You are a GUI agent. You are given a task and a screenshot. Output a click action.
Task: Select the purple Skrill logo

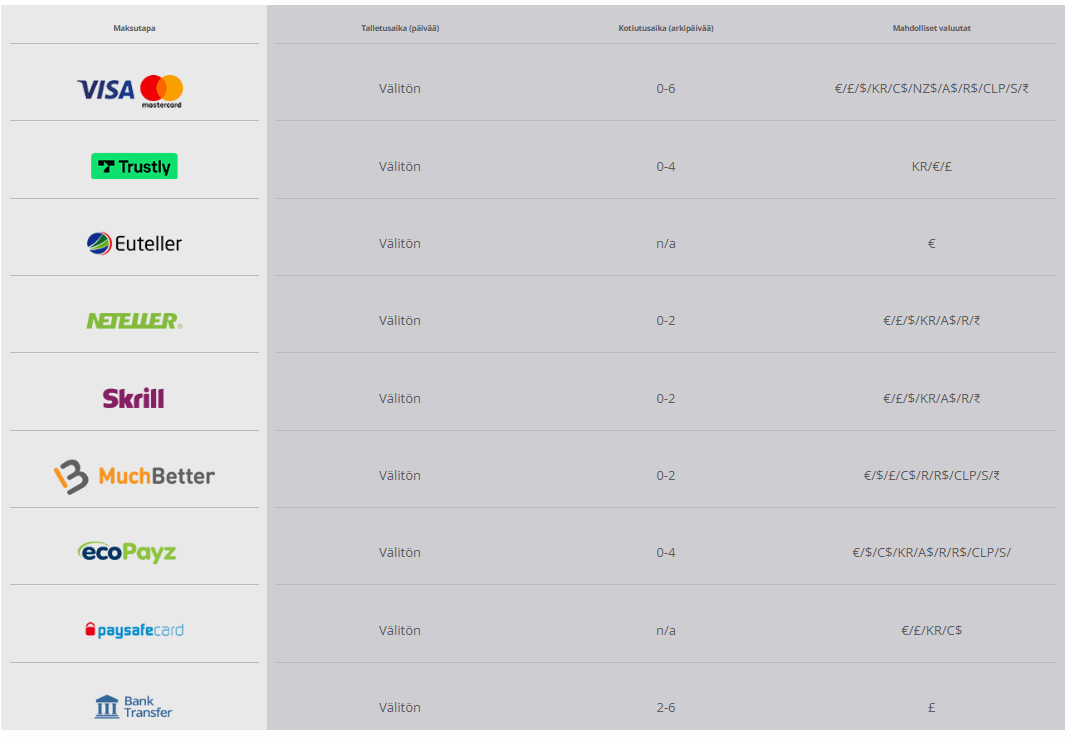(133, 398)
